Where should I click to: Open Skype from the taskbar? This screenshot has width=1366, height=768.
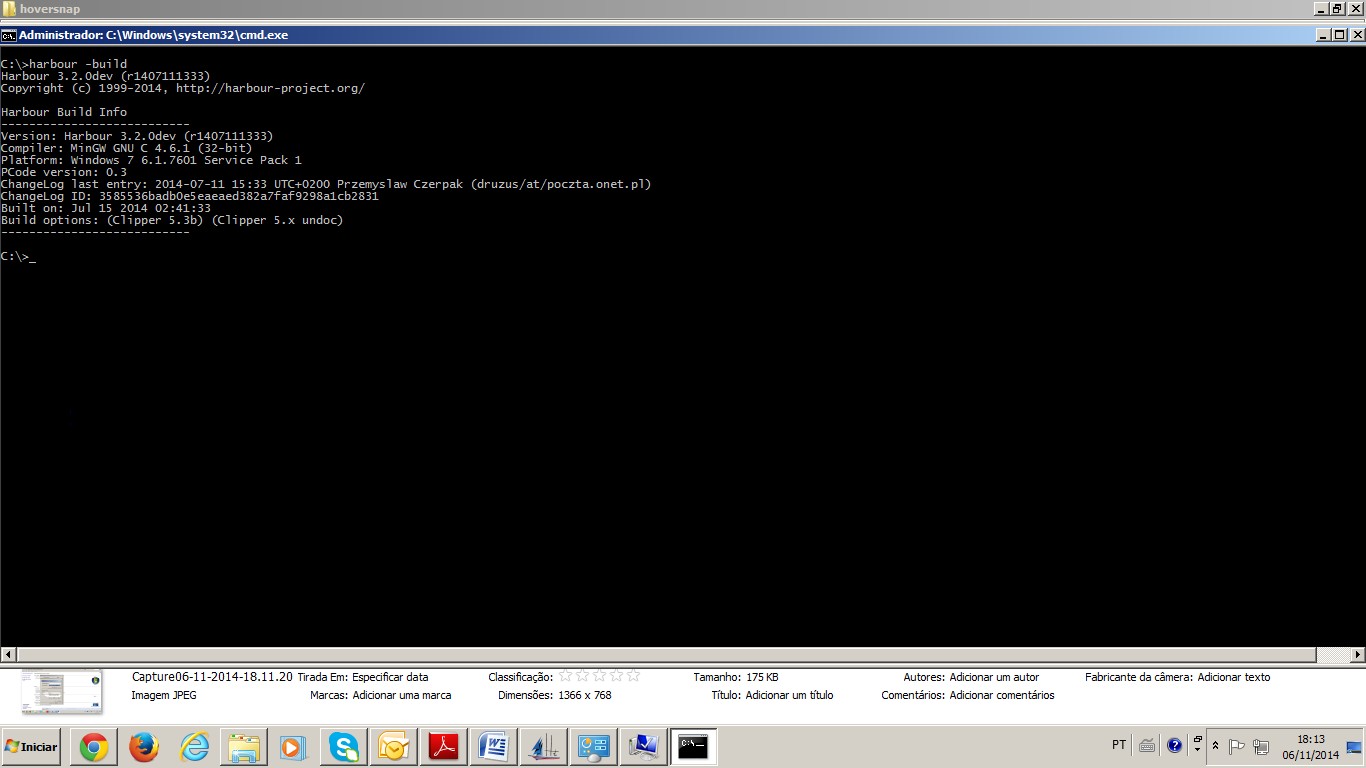click(x=344, y=747)
